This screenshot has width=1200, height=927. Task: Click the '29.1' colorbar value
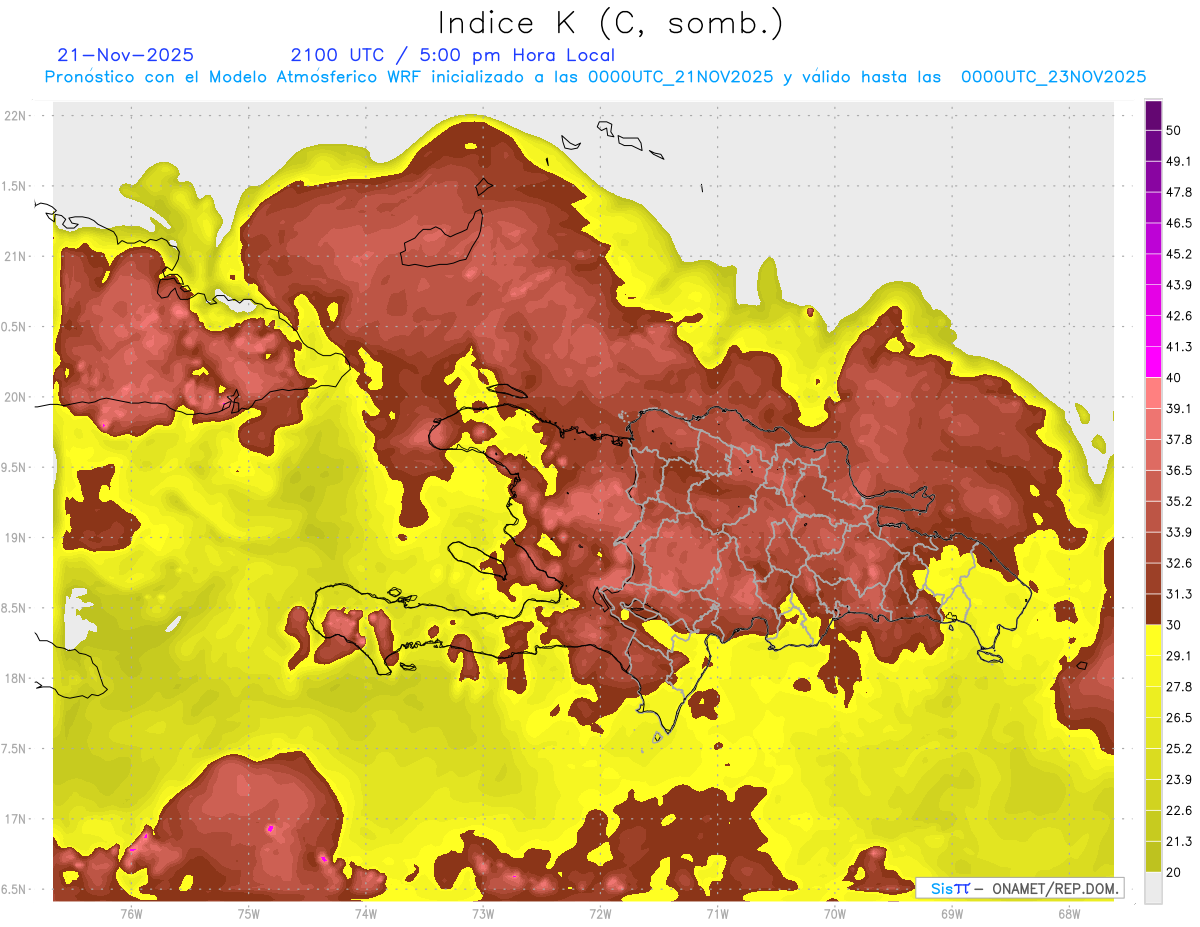click(x=1179, y=655)
